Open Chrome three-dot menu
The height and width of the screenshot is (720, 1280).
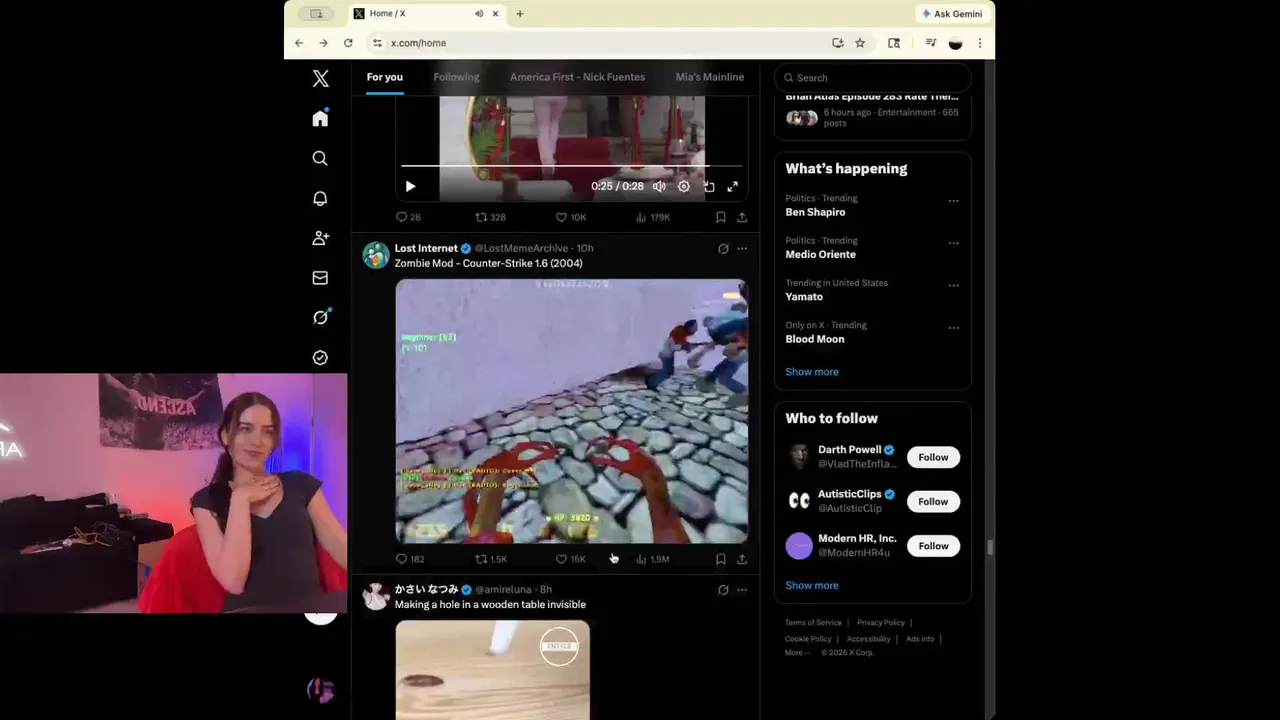point(980,43)
